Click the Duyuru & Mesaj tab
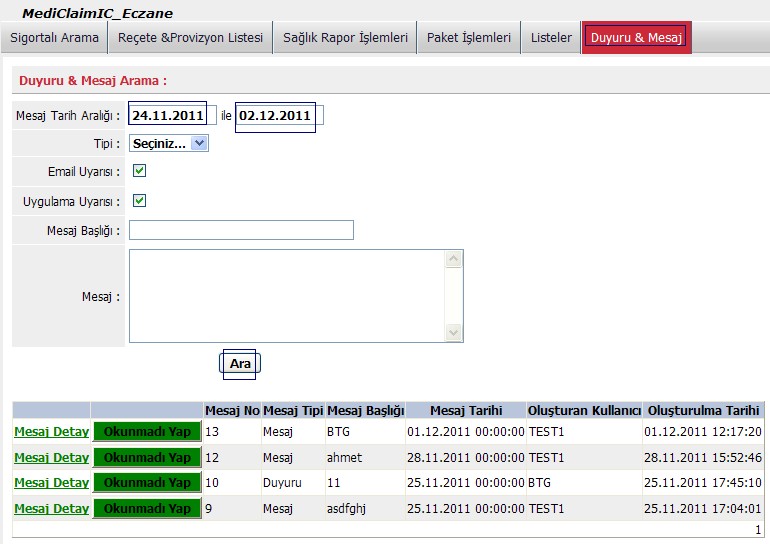This screenshot has height=544, width=770. tap(636, 38)
